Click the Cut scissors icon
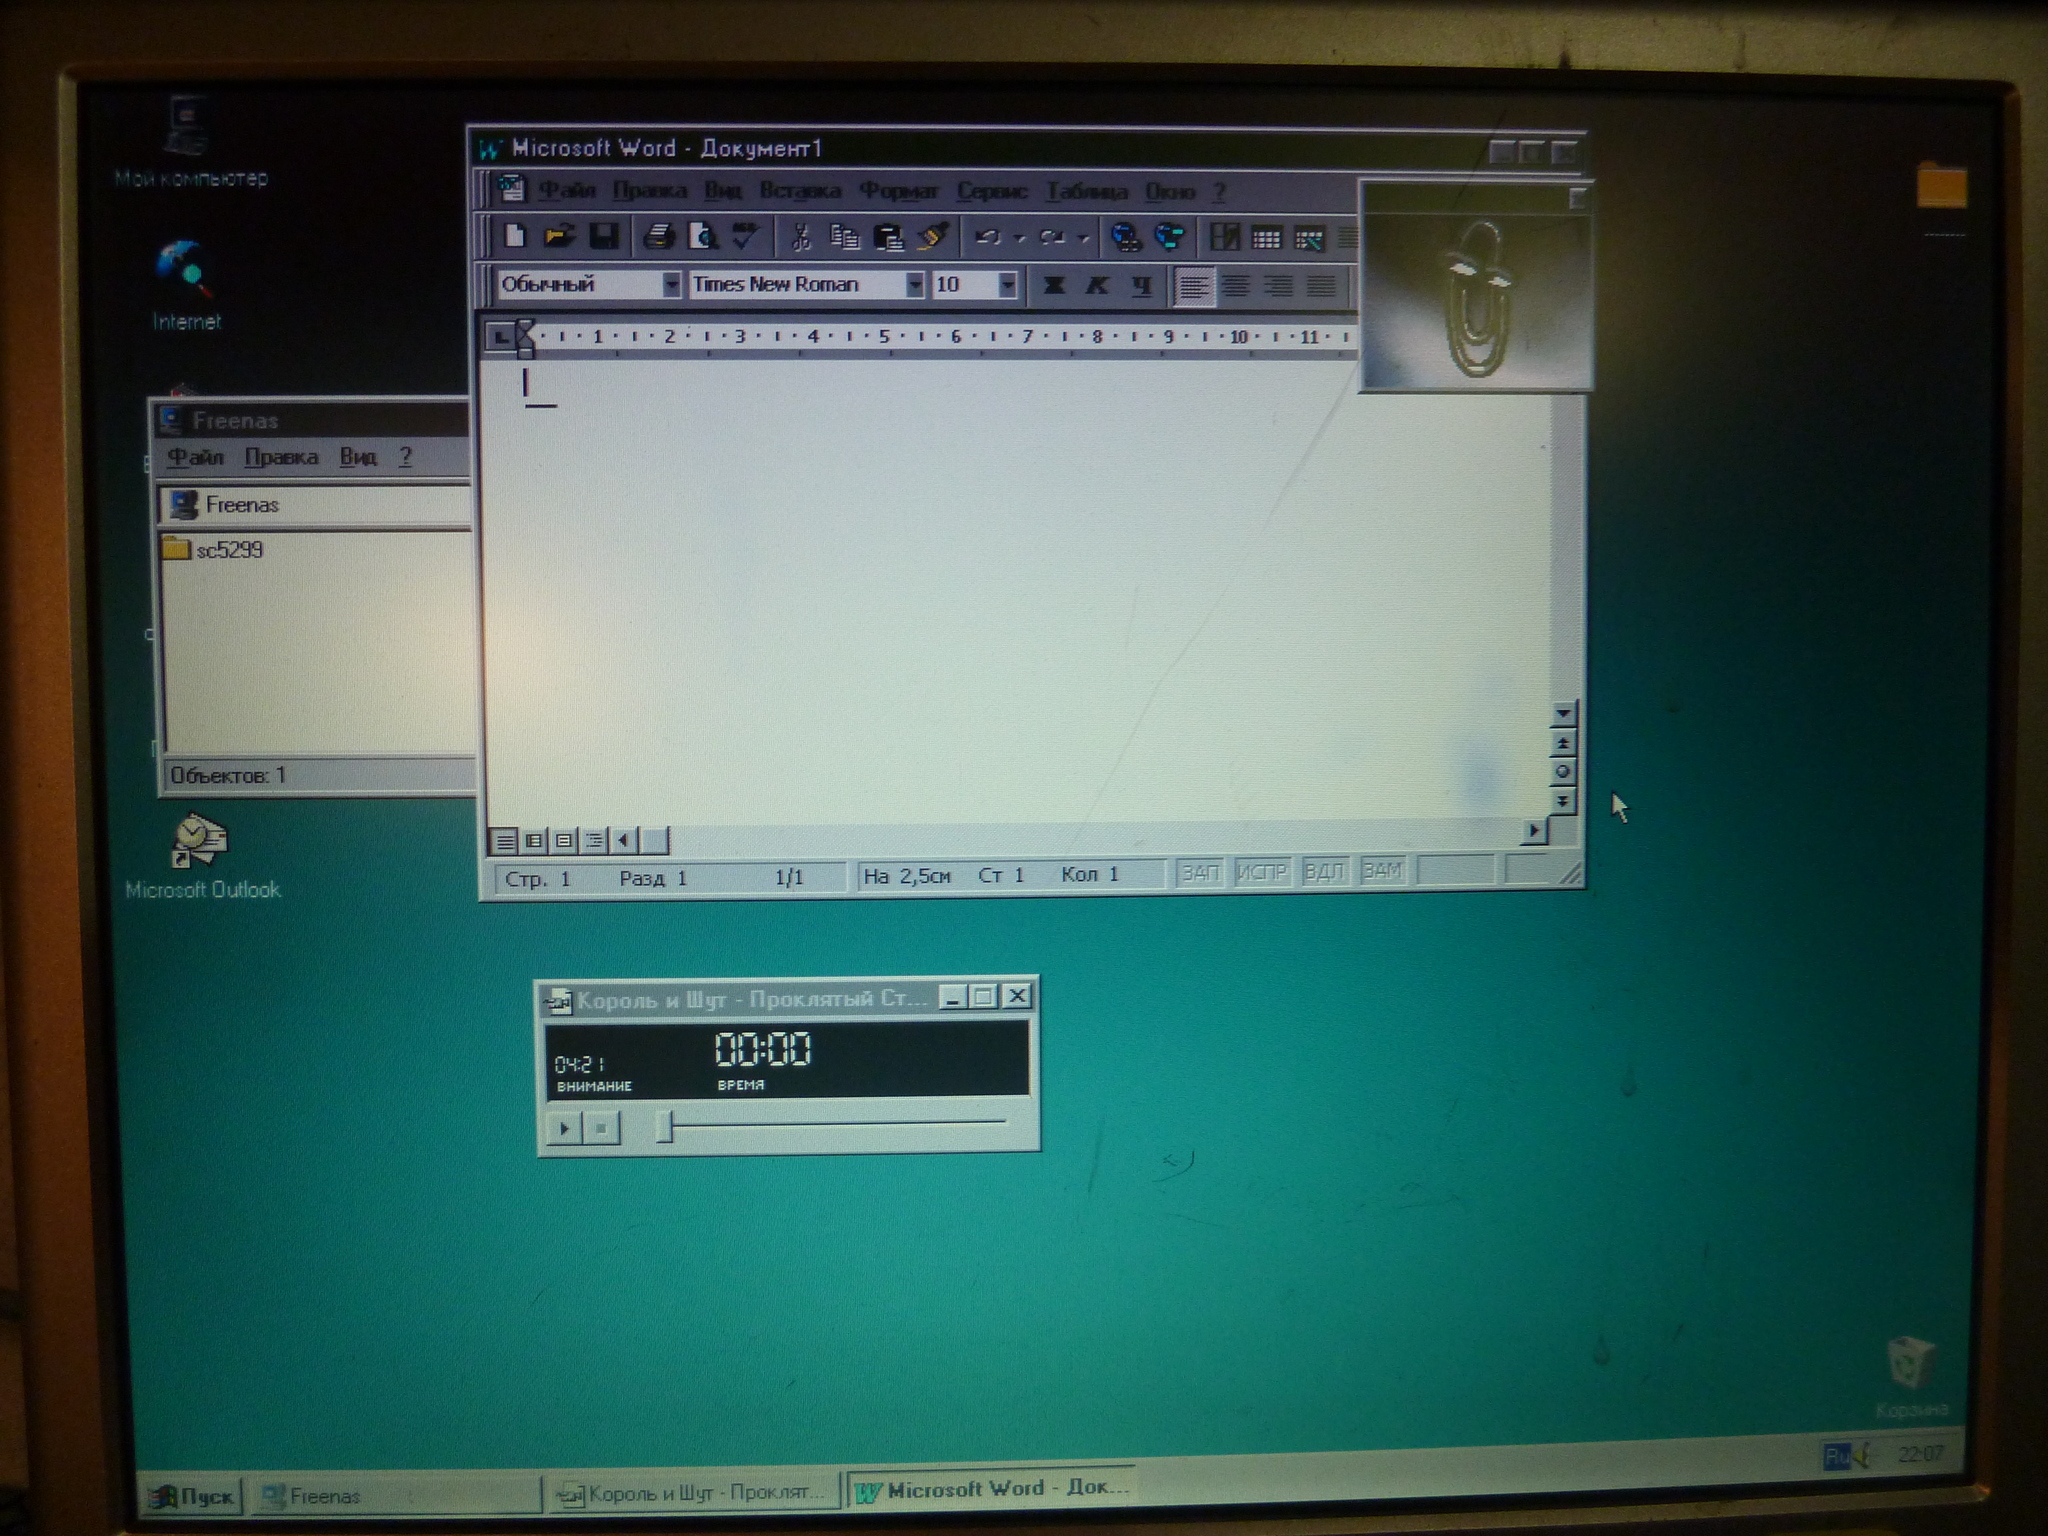This screenshot has width=2048, height=1536. pos(800,237)
